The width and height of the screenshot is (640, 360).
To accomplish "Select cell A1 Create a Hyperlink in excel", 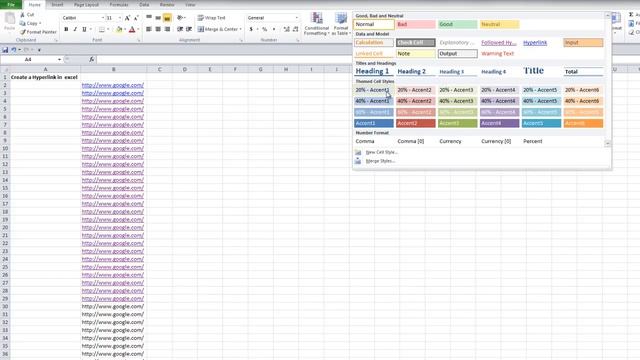I will pyautogui.click(x=45, y=77).
